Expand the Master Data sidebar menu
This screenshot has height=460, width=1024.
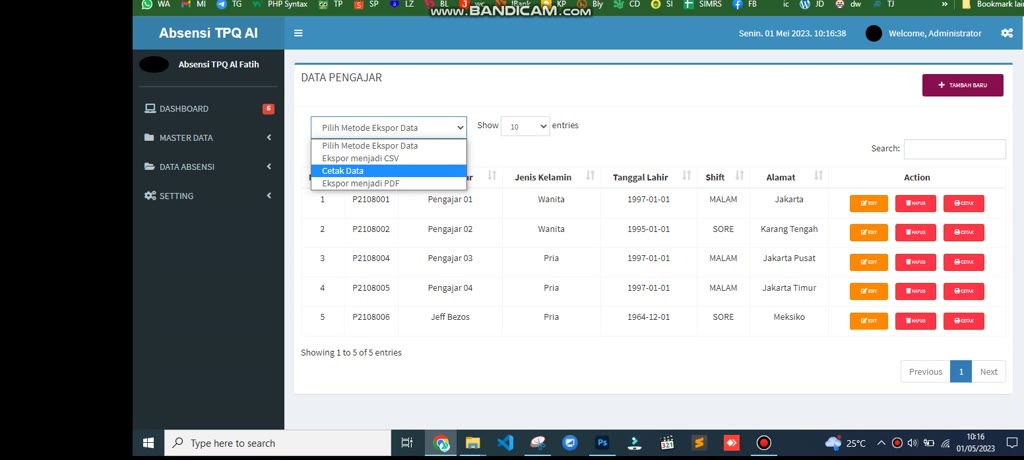(x=208, y=138)
